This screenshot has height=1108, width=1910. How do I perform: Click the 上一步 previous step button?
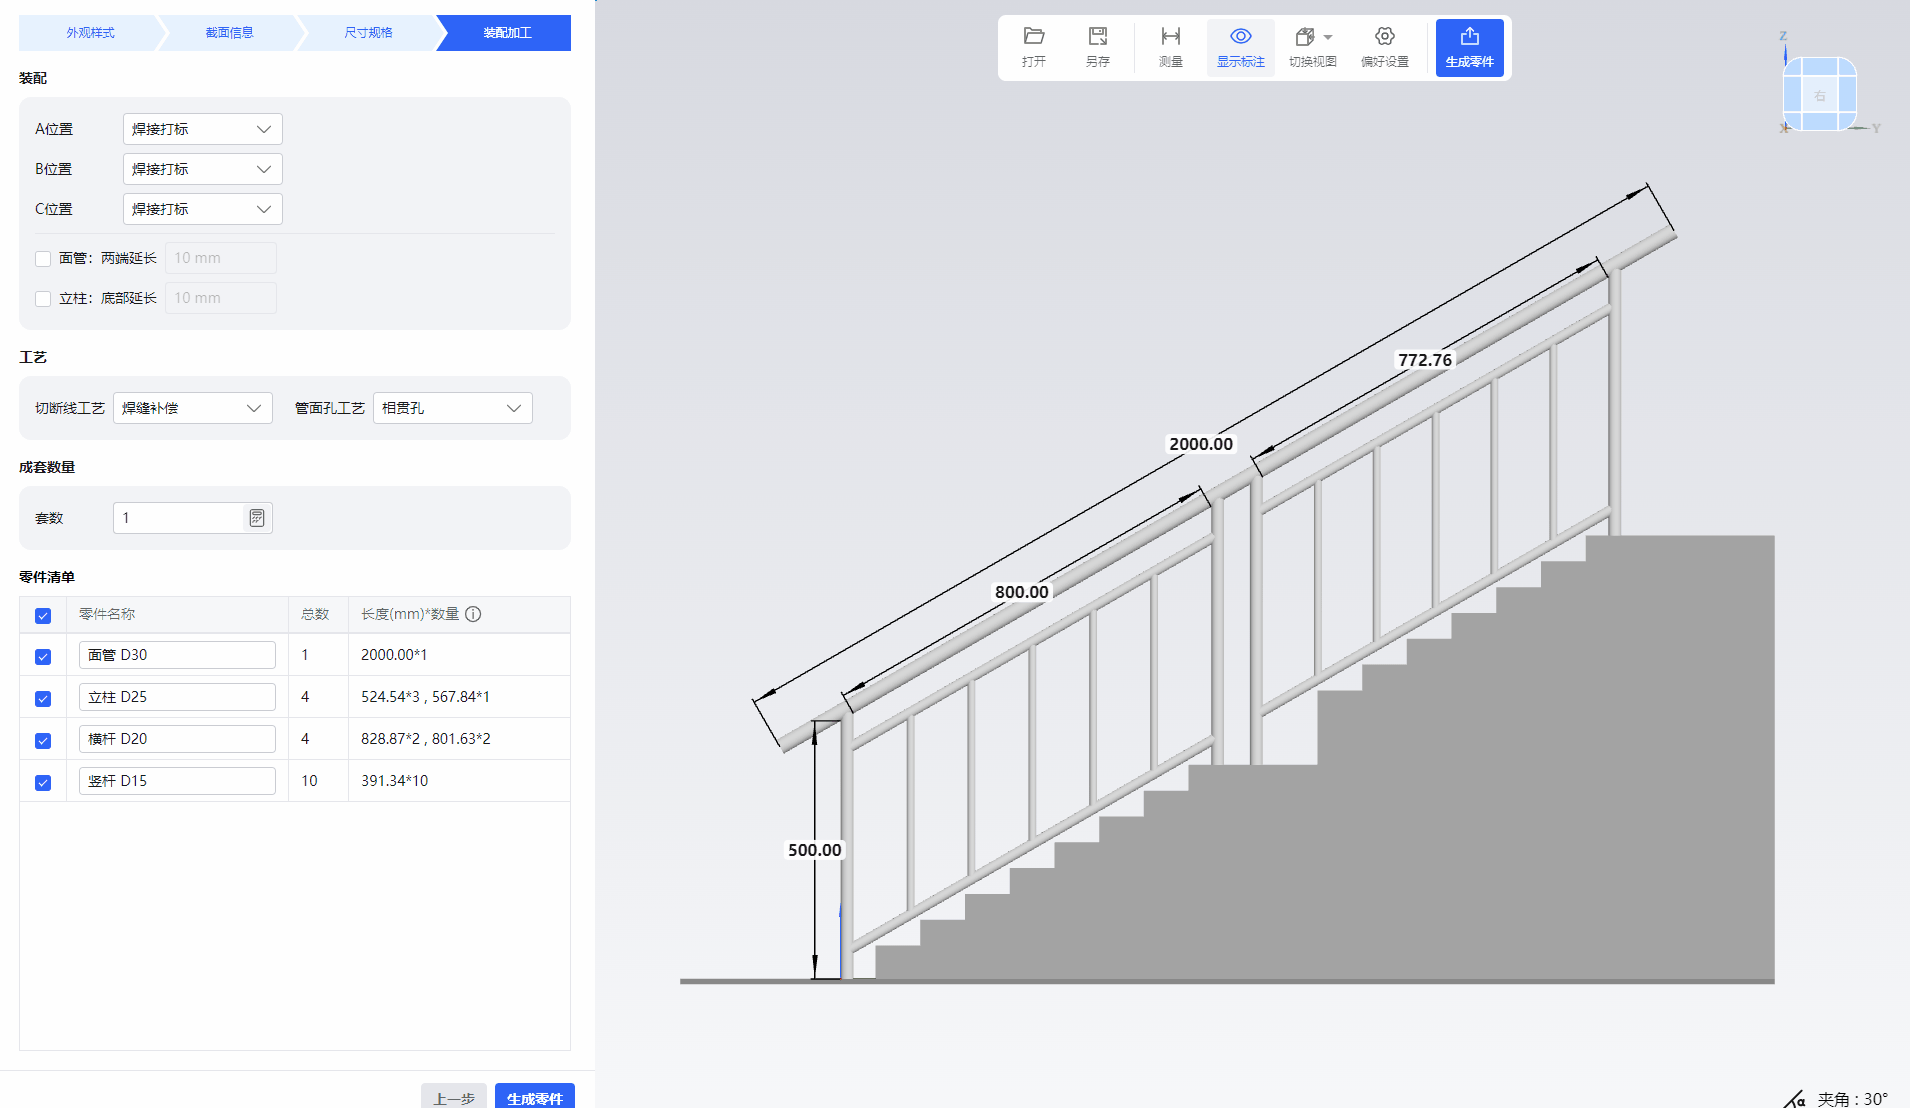pyautogui.click(x=454, y=1097)
